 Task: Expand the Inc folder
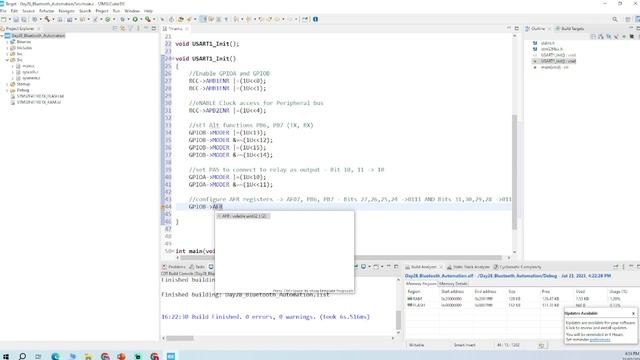[x=7, y=54]
